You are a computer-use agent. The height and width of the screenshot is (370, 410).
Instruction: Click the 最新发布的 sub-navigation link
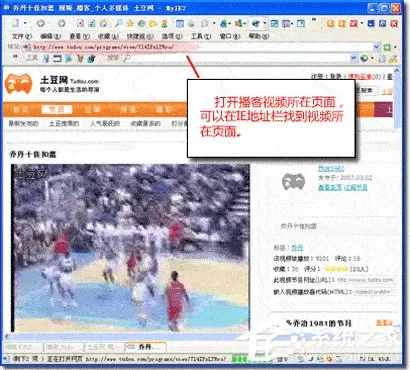[23, 124]
